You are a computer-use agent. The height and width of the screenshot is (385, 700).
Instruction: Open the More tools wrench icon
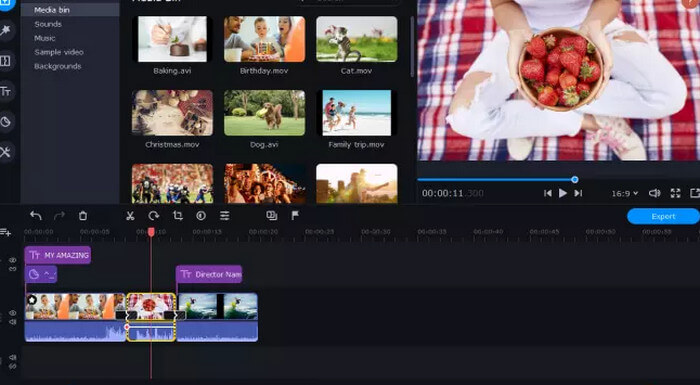pos(5,152)
